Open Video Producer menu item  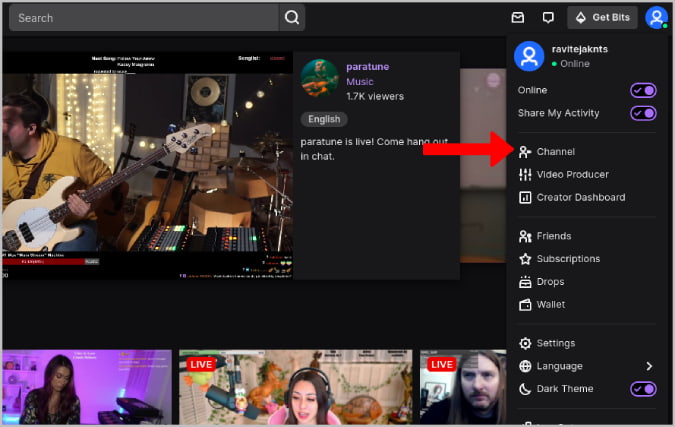[586, 174]
